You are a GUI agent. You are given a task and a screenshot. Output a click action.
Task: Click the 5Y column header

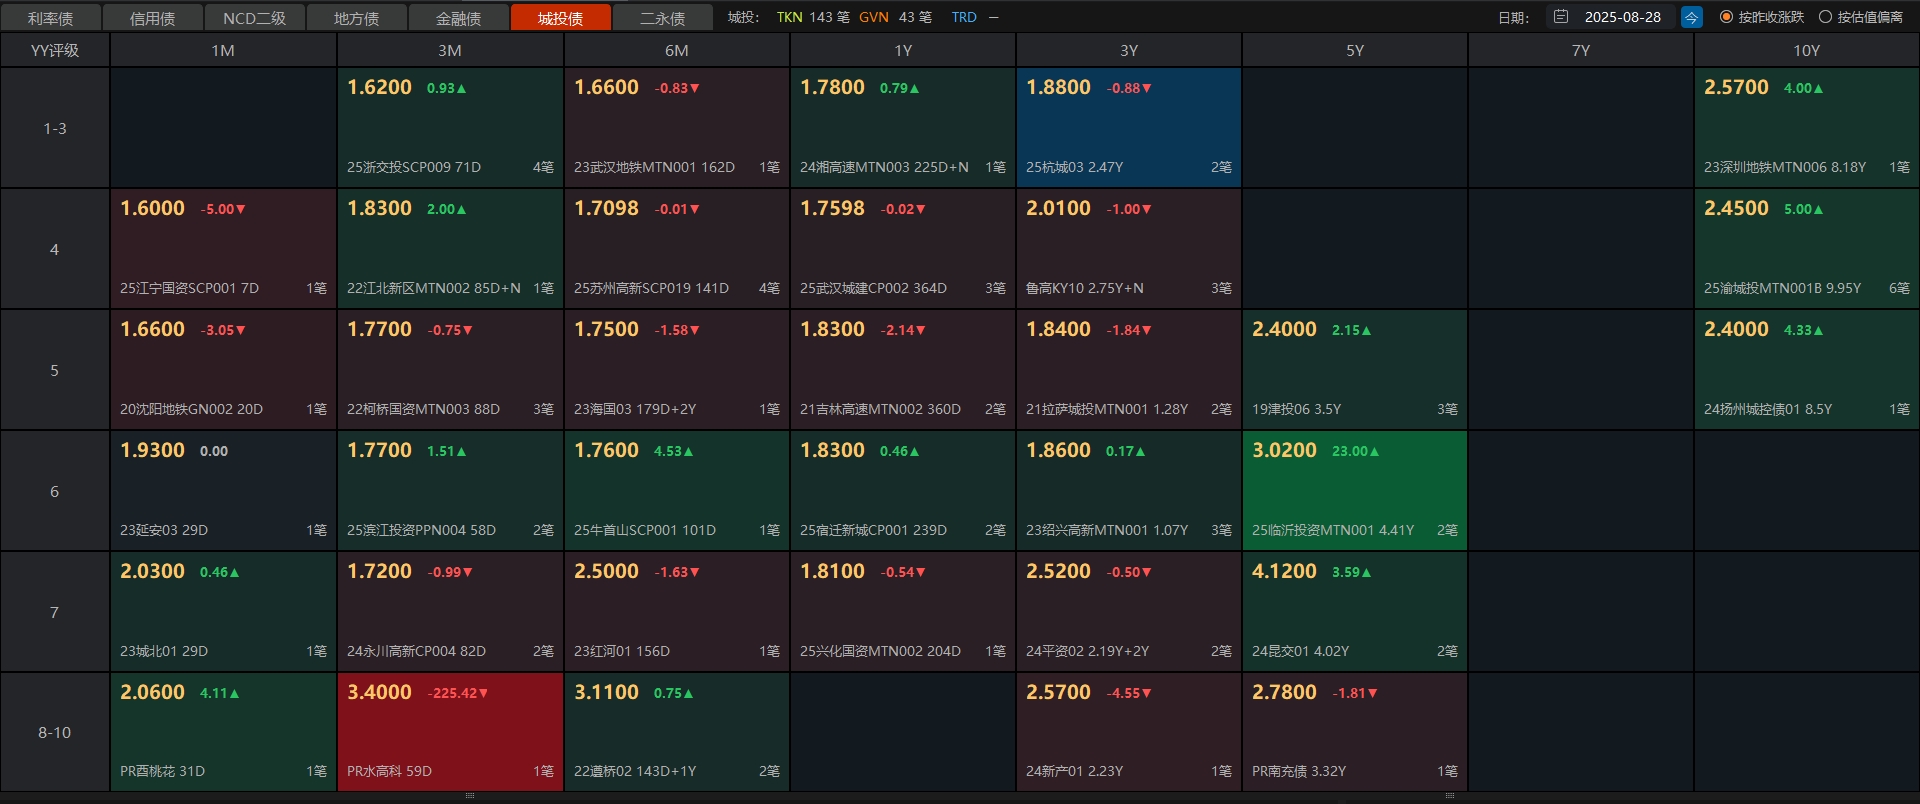[x=1355, y=50]
